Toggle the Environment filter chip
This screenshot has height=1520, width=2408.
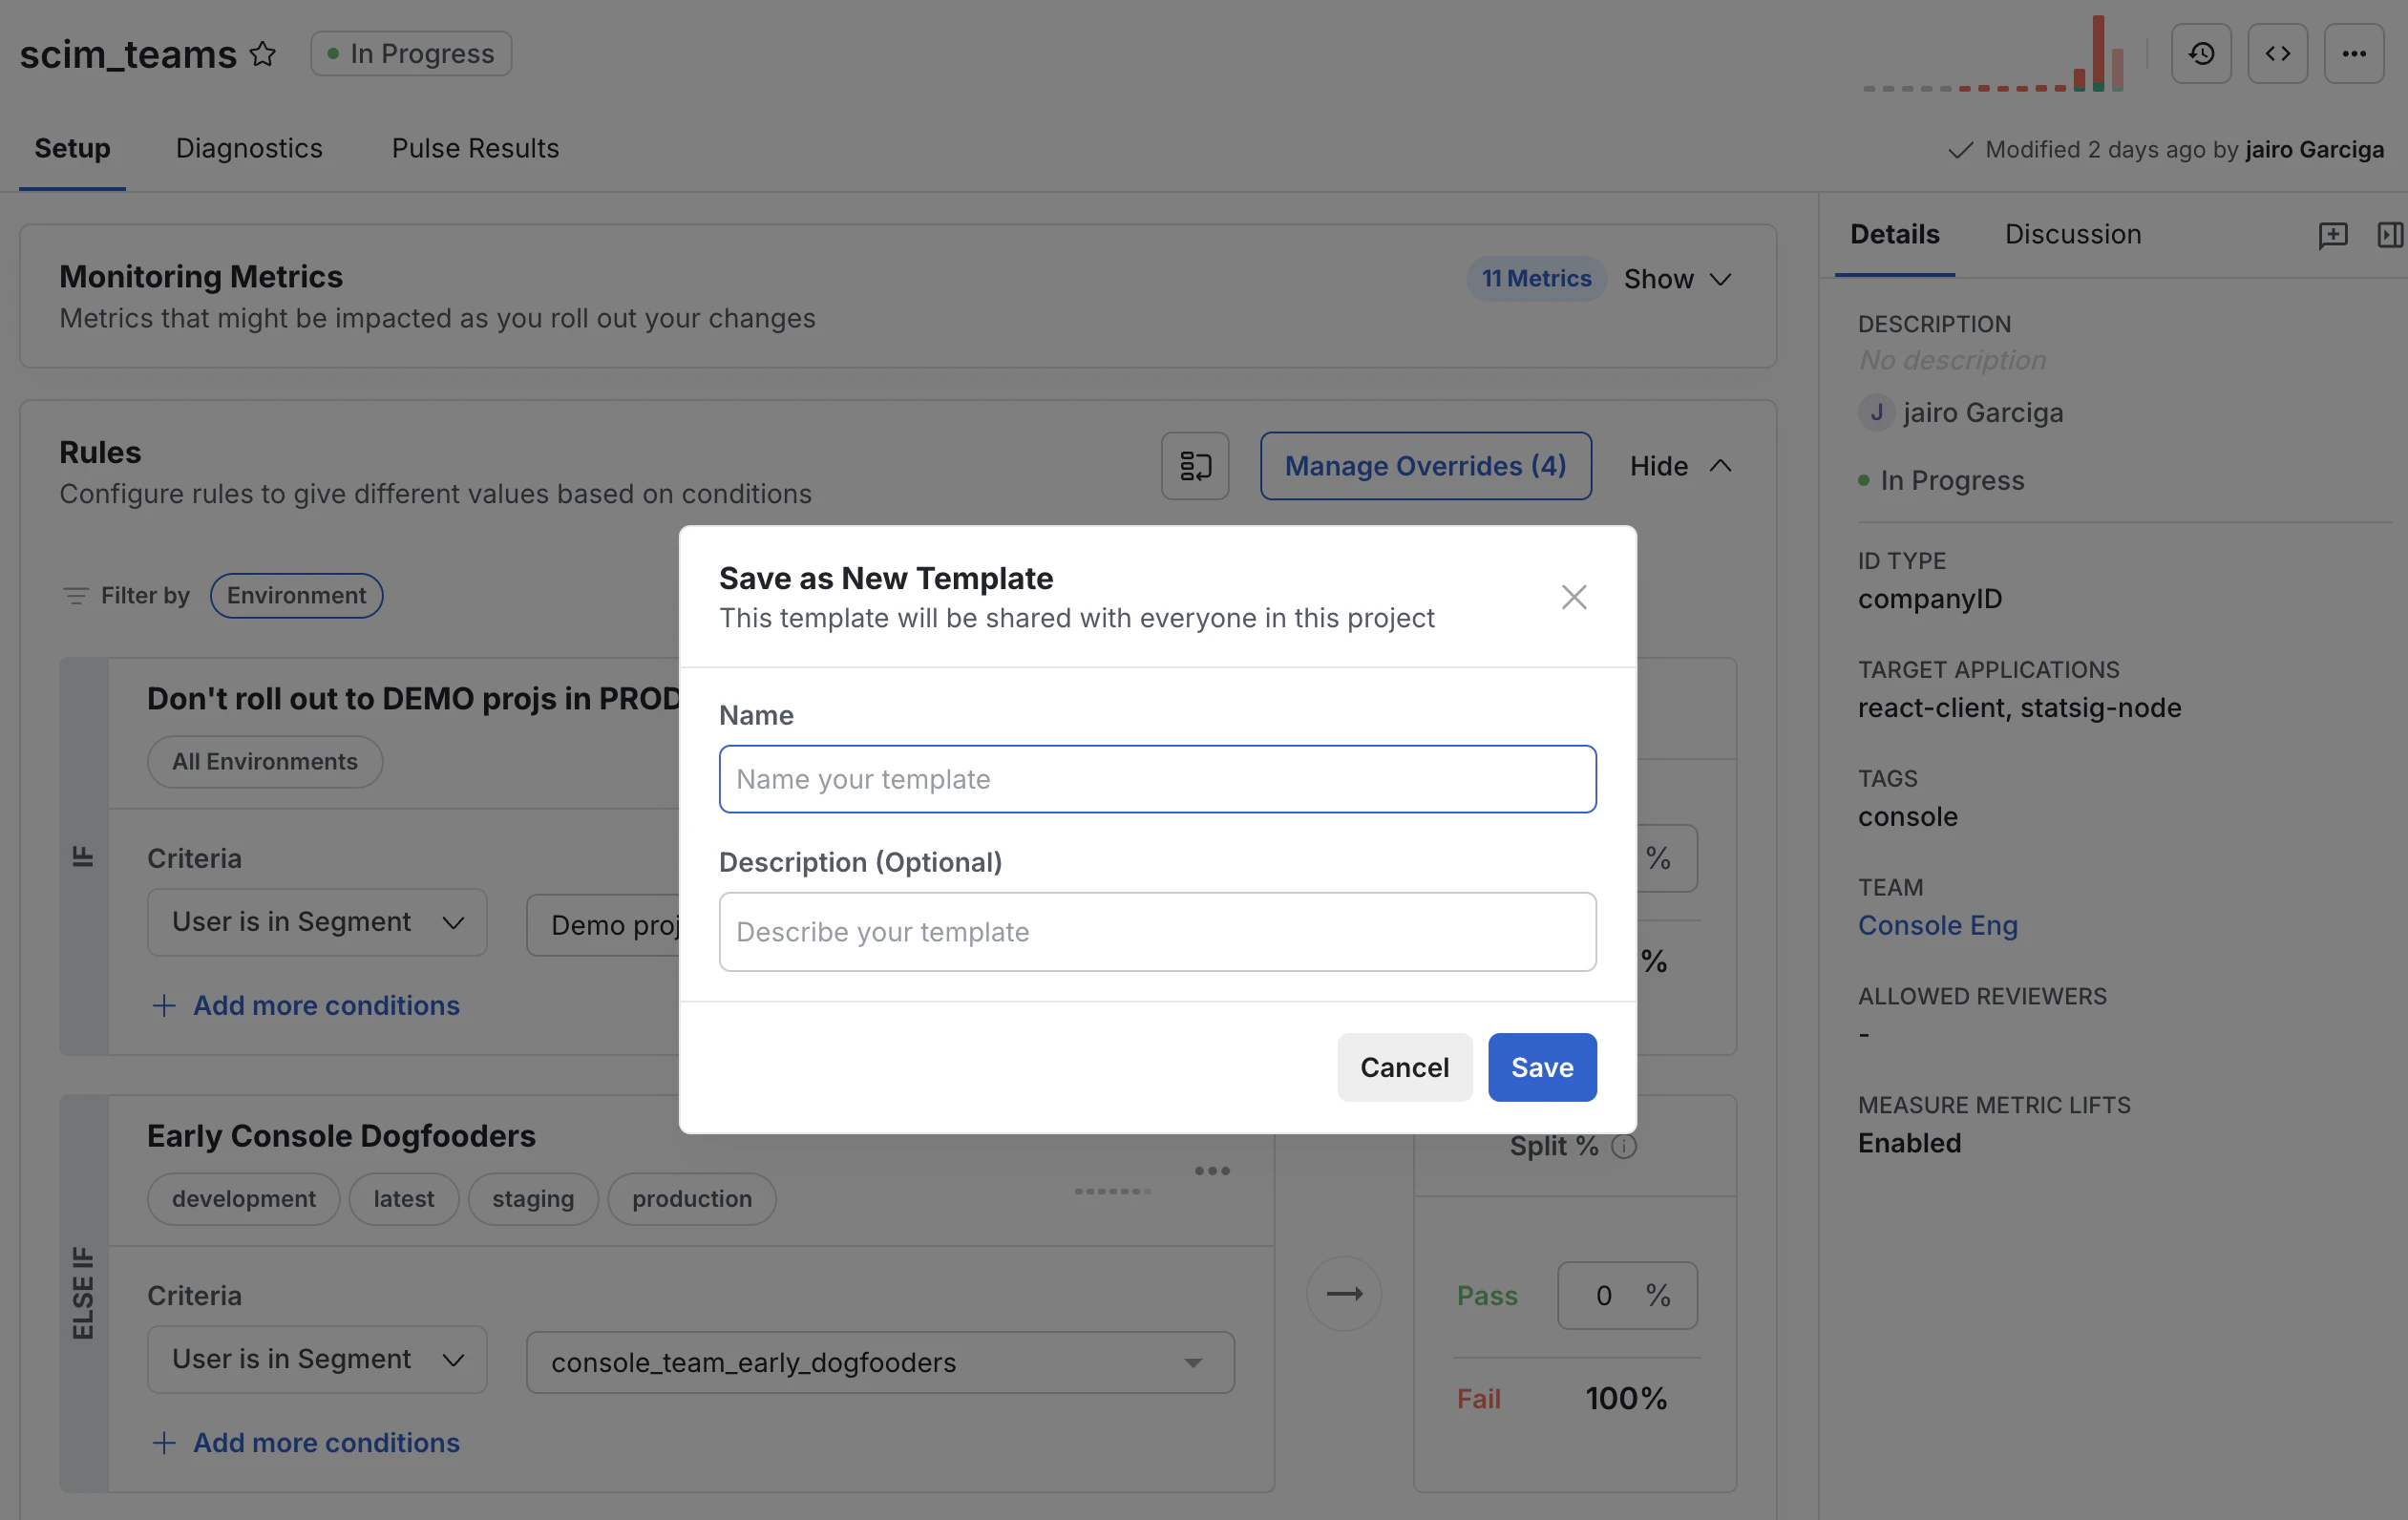[x=296, y=596]
